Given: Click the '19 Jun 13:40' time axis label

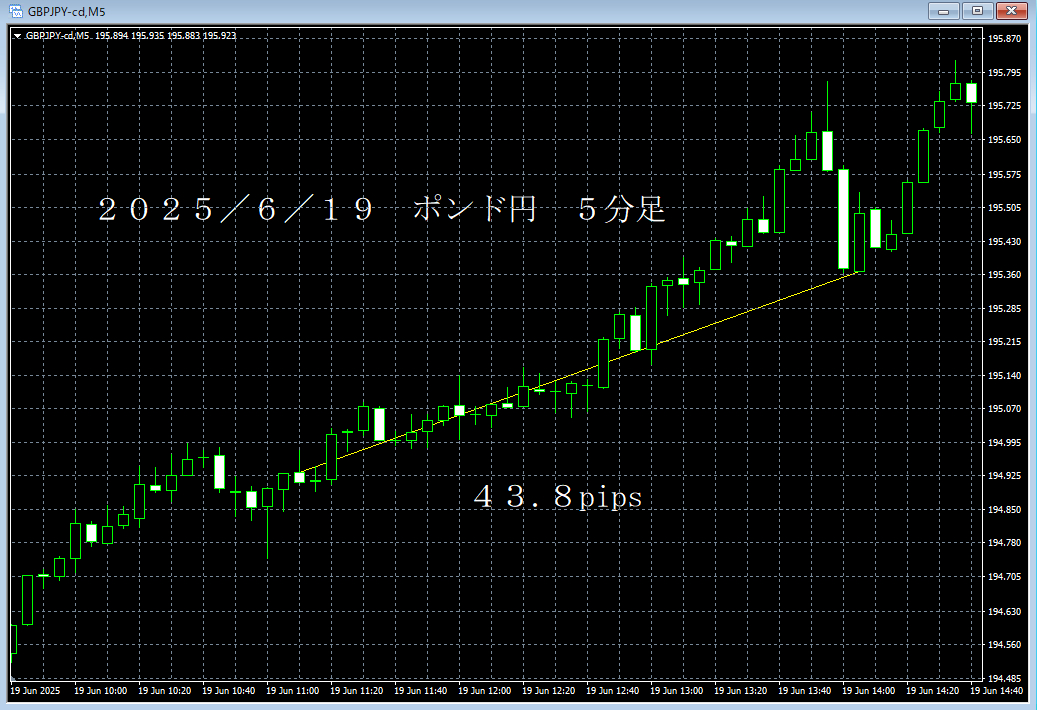Looking at the screenshot, I should tap(804, 691).
